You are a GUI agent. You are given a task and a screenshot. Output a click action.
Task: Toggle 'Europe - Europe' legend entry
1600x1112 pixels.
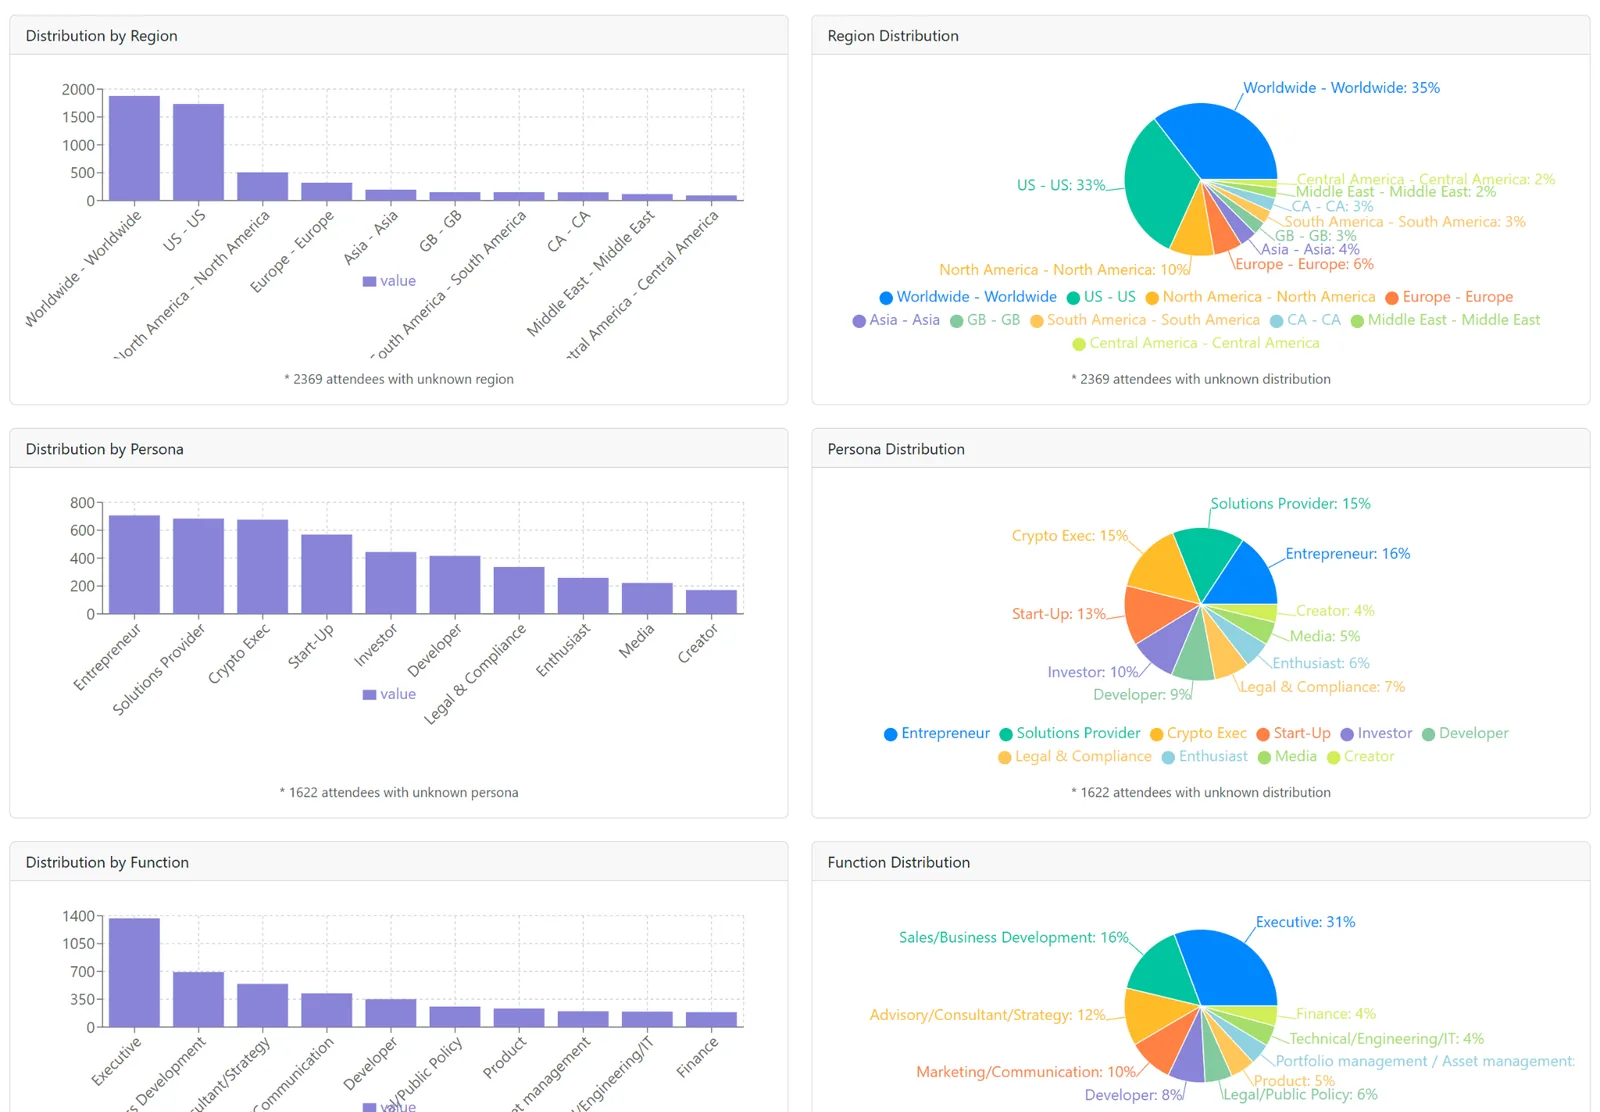1449,297
